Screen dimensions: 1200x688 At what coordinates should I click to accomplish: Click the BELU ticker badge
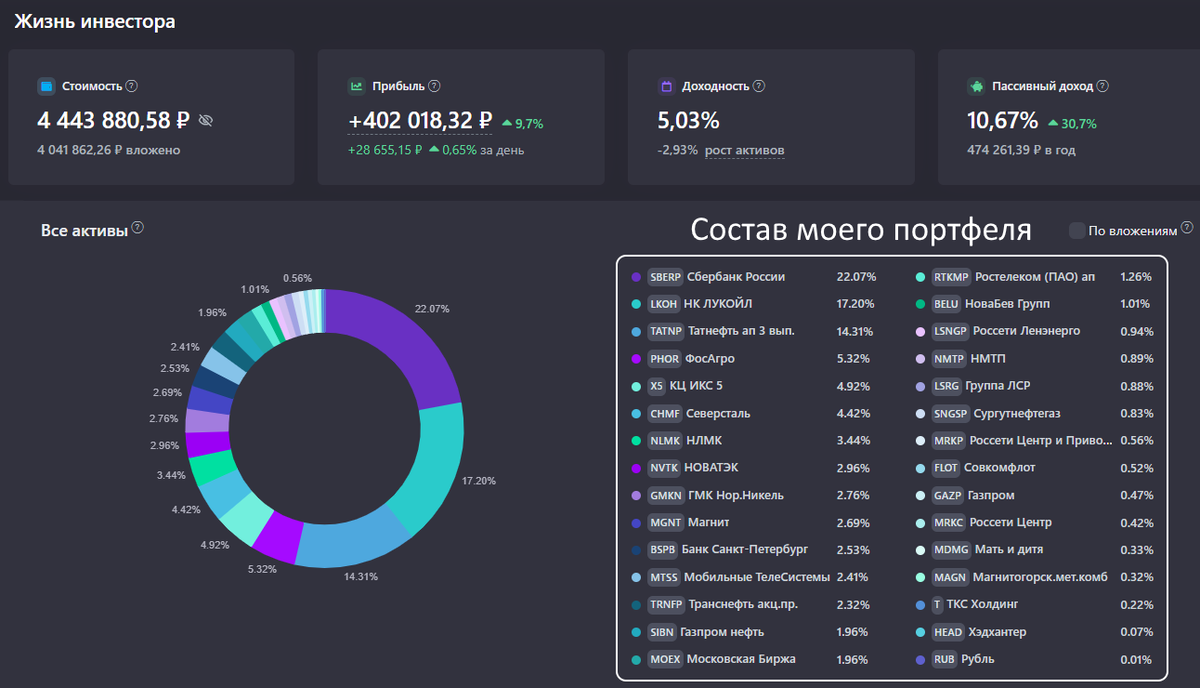tap(946, 304)
